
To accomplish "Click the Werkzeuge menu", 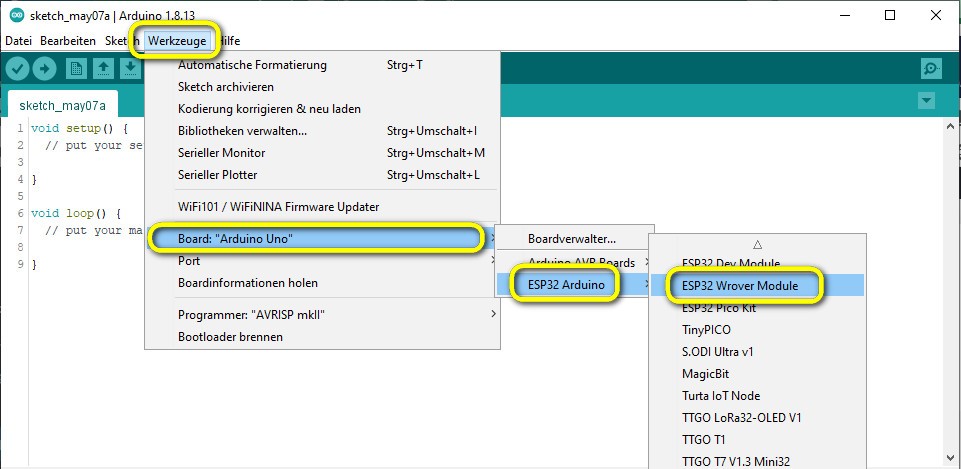I will (177, 41).
